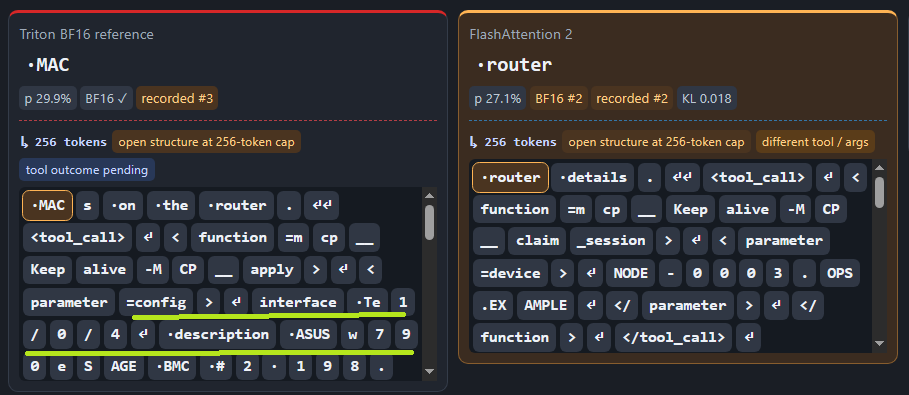Select the interface token chip
909x395 pixels.
click(298, 302)
